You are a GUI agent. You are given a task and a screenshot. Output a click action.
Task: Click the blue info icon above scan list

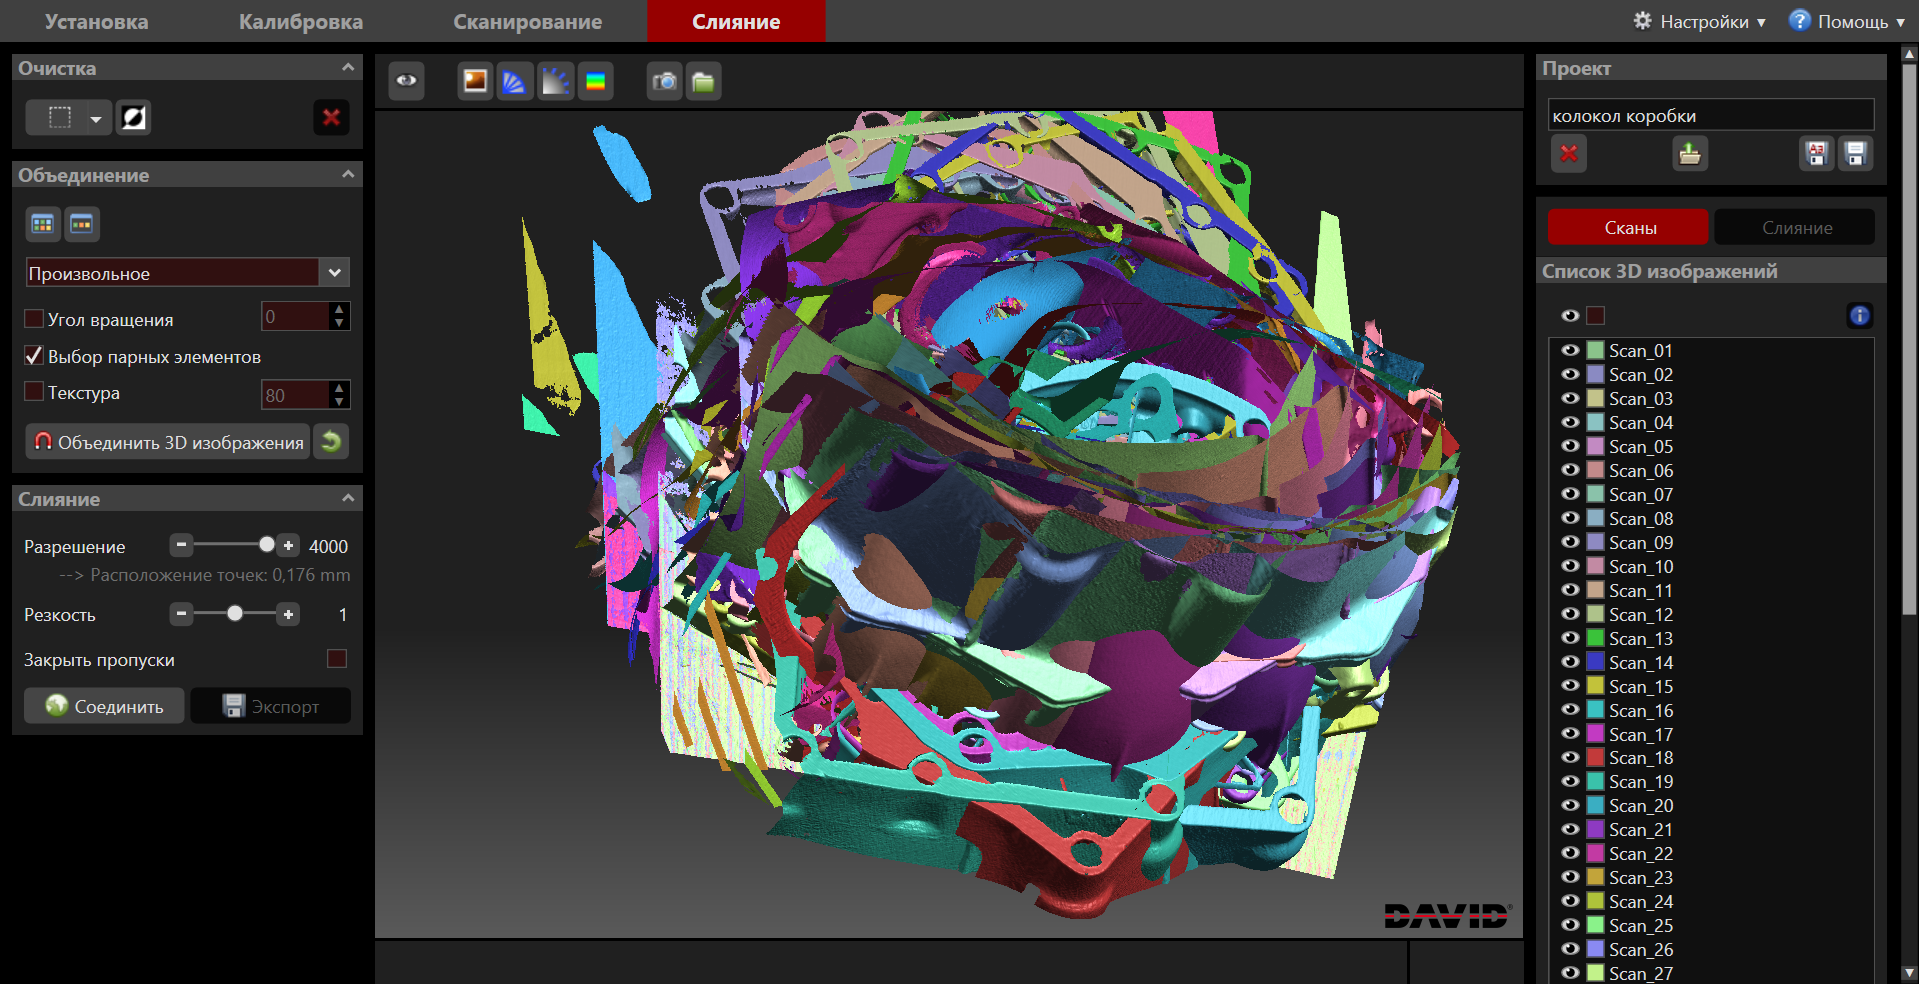pyautogui.click(x=1859, y=316)
